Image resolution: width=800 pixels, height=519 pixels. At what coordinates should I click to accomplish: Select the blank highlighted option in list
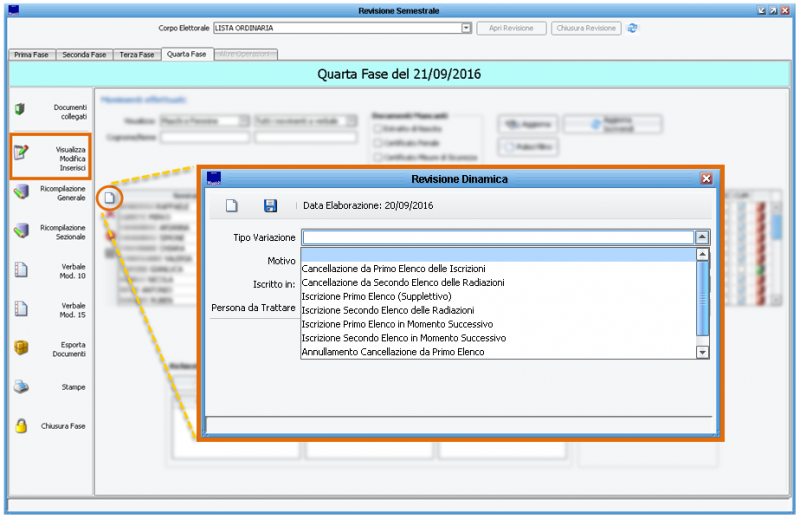click(498, 255)
